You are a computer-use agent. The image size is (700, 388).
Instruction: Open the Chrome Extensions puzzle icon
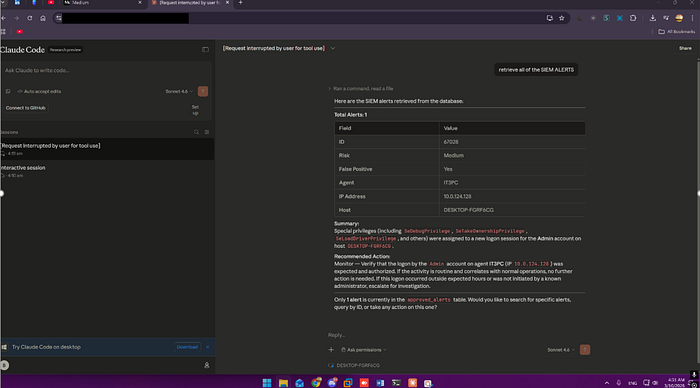pos(633,18)
